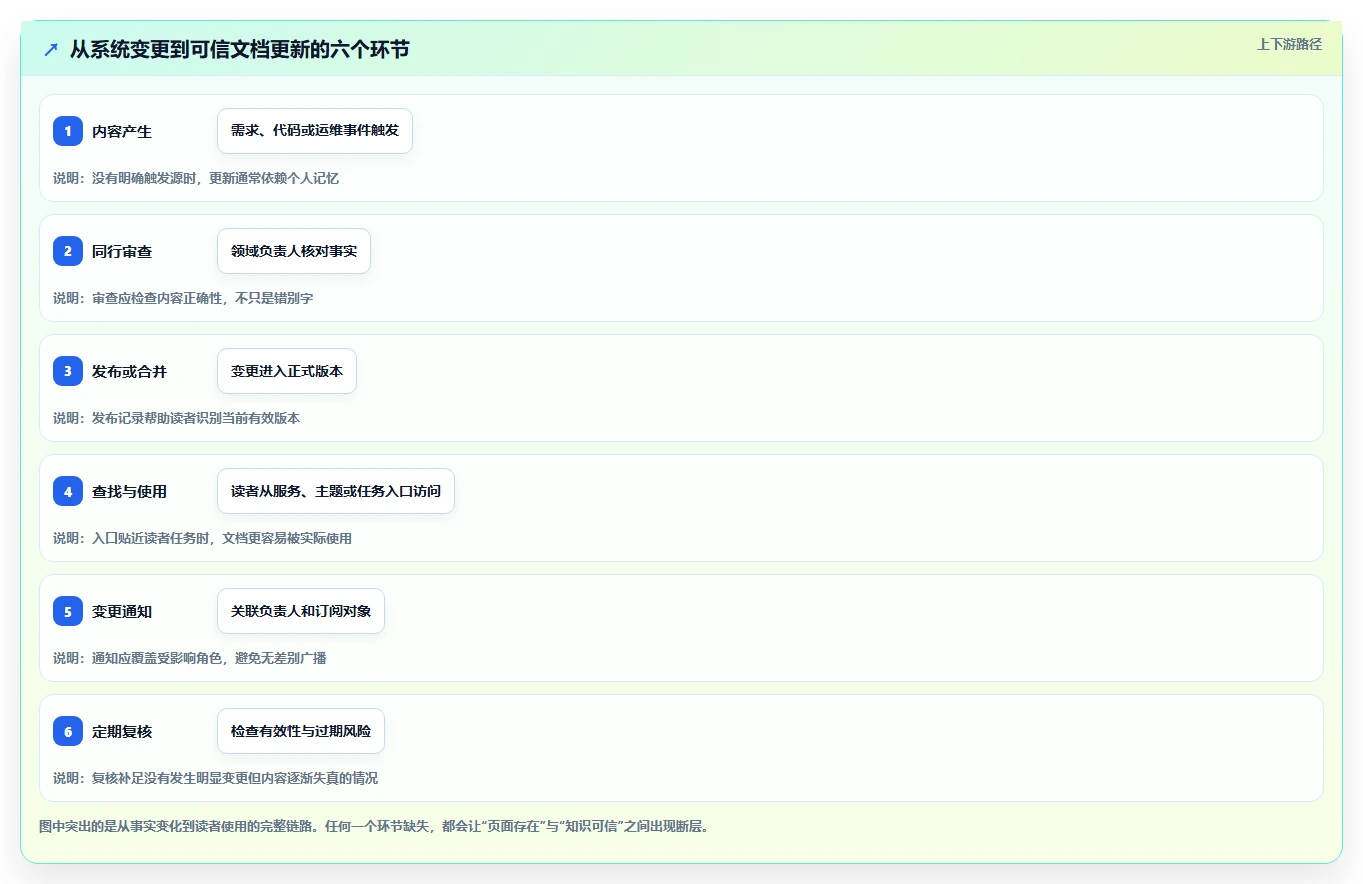Select the 检查有效性与过期风险 chip
Image resolution: width=1363 pixels, height=884 pixels.
coord(301,731)
